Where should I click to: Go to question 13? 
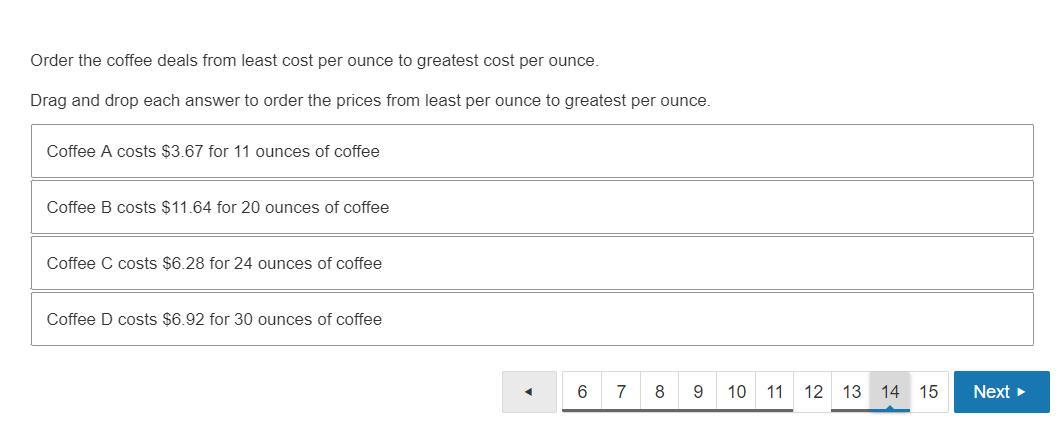click(x=851, y=392)
